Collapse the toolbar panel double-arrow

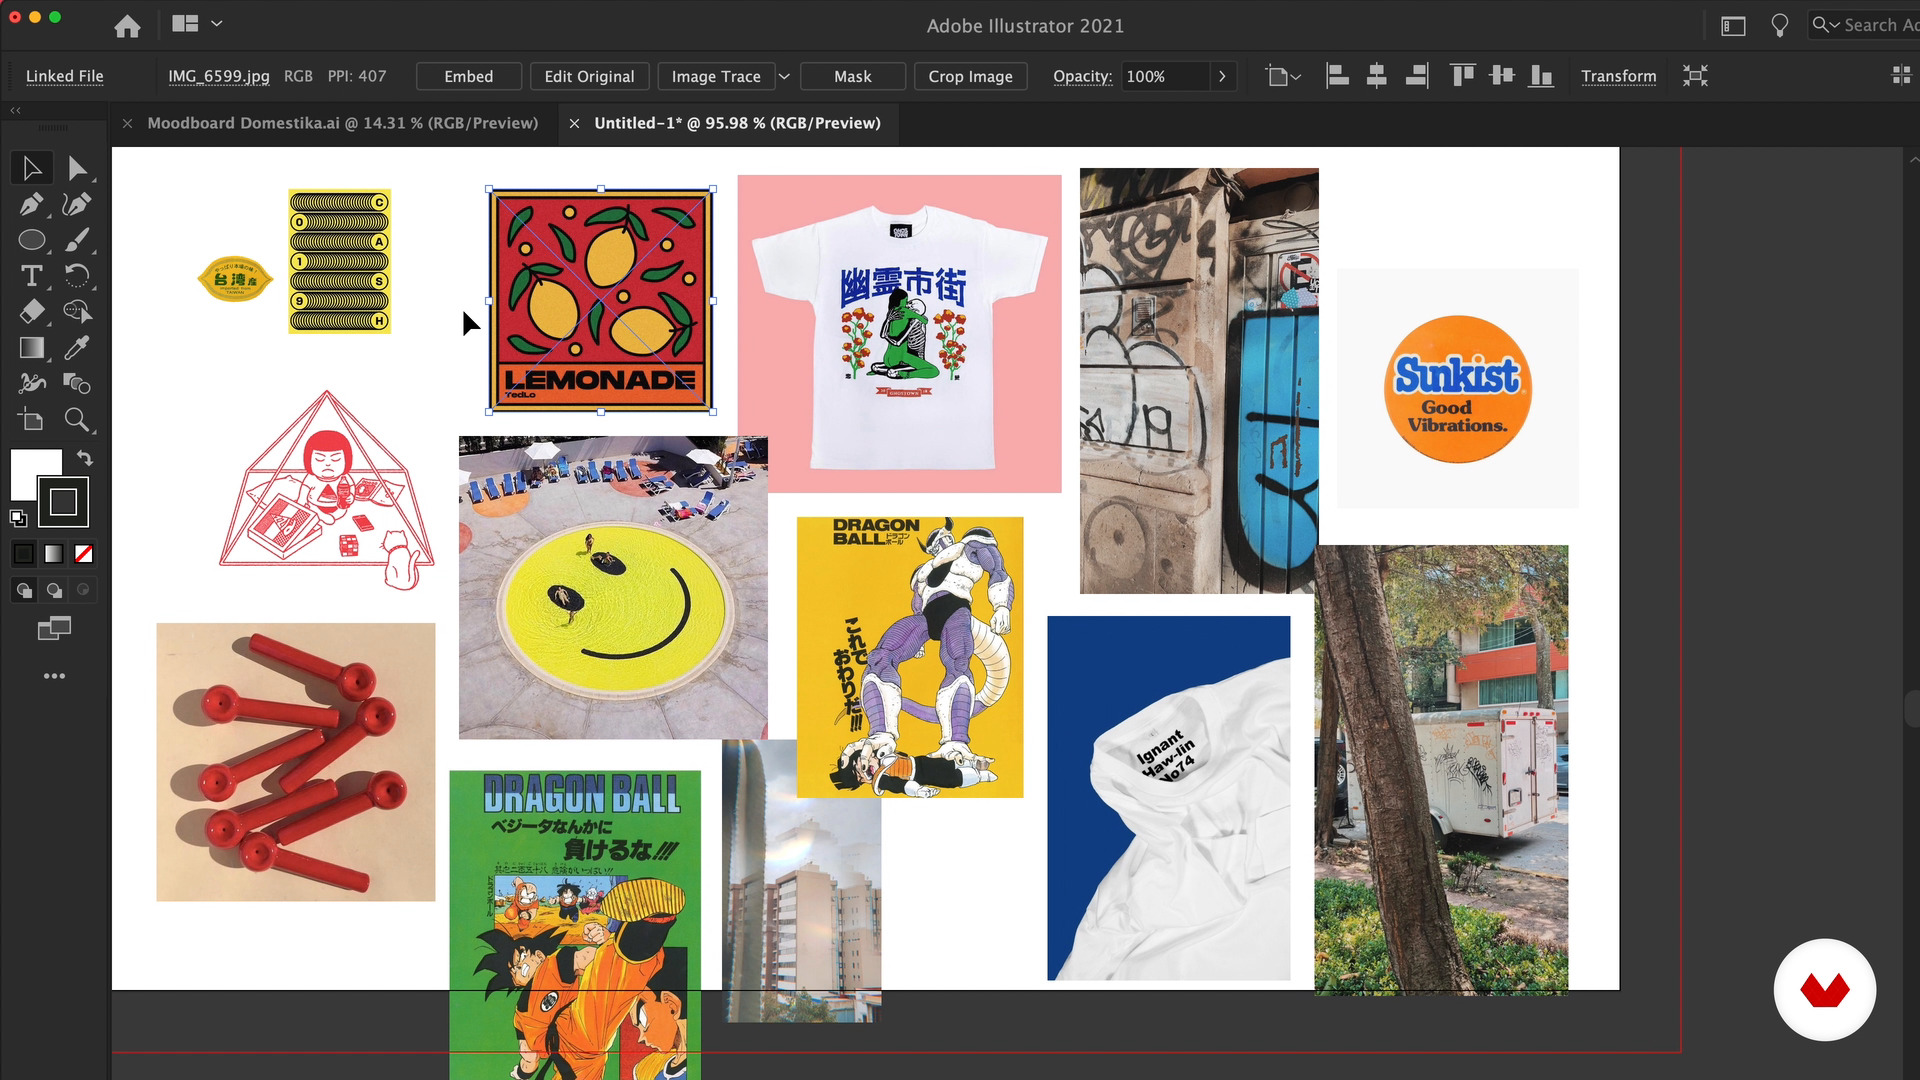tap(16, 110)
